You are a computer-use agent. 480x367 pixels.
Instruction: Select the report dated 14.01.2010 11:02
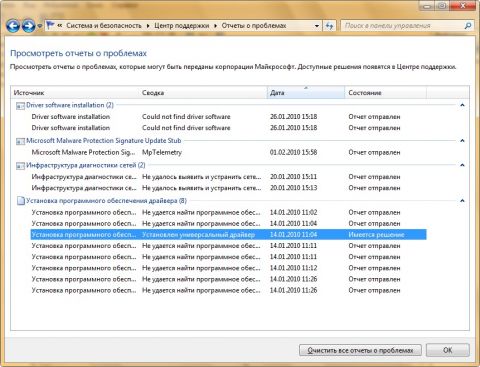228,212
